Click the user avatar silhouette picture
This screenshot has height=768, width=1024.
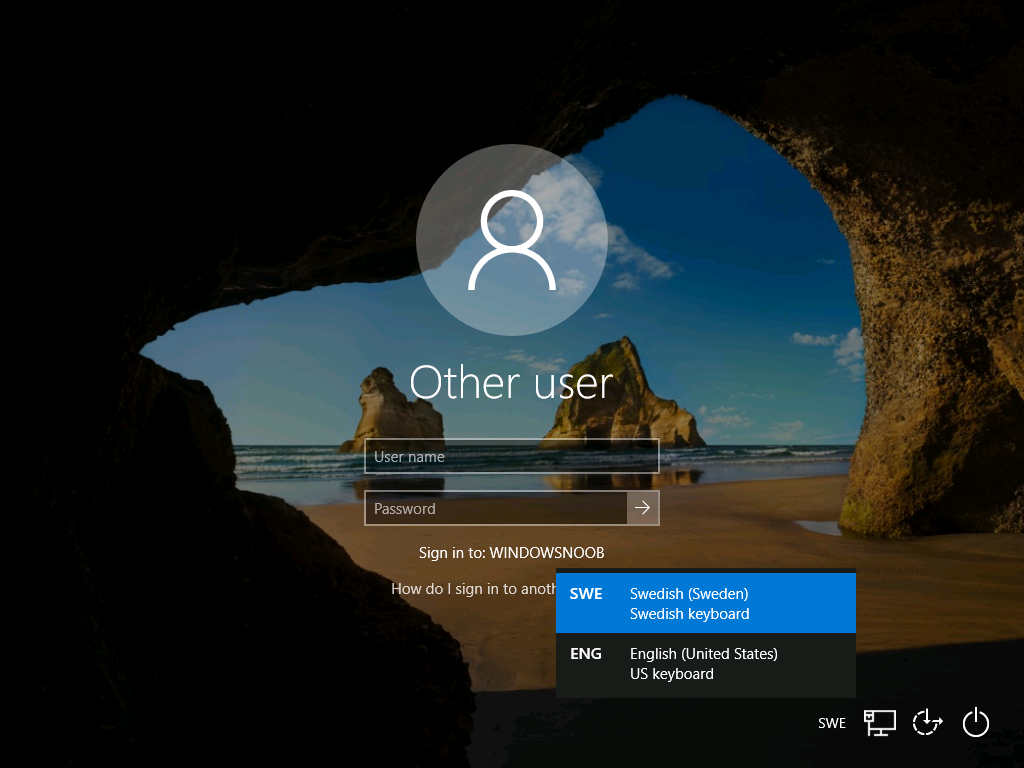click(511, 241)
